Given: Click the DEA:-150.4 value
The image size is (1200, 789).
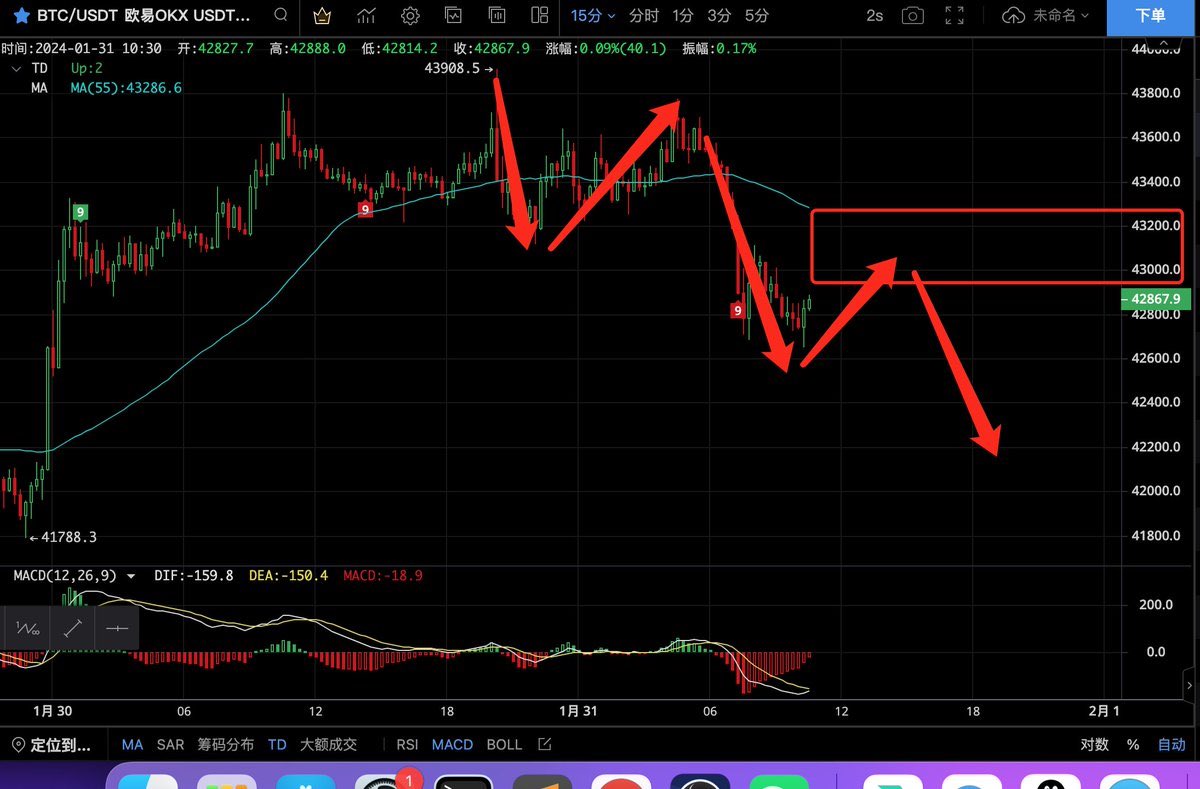Looking at the screenshot, I should click(288, 576).
